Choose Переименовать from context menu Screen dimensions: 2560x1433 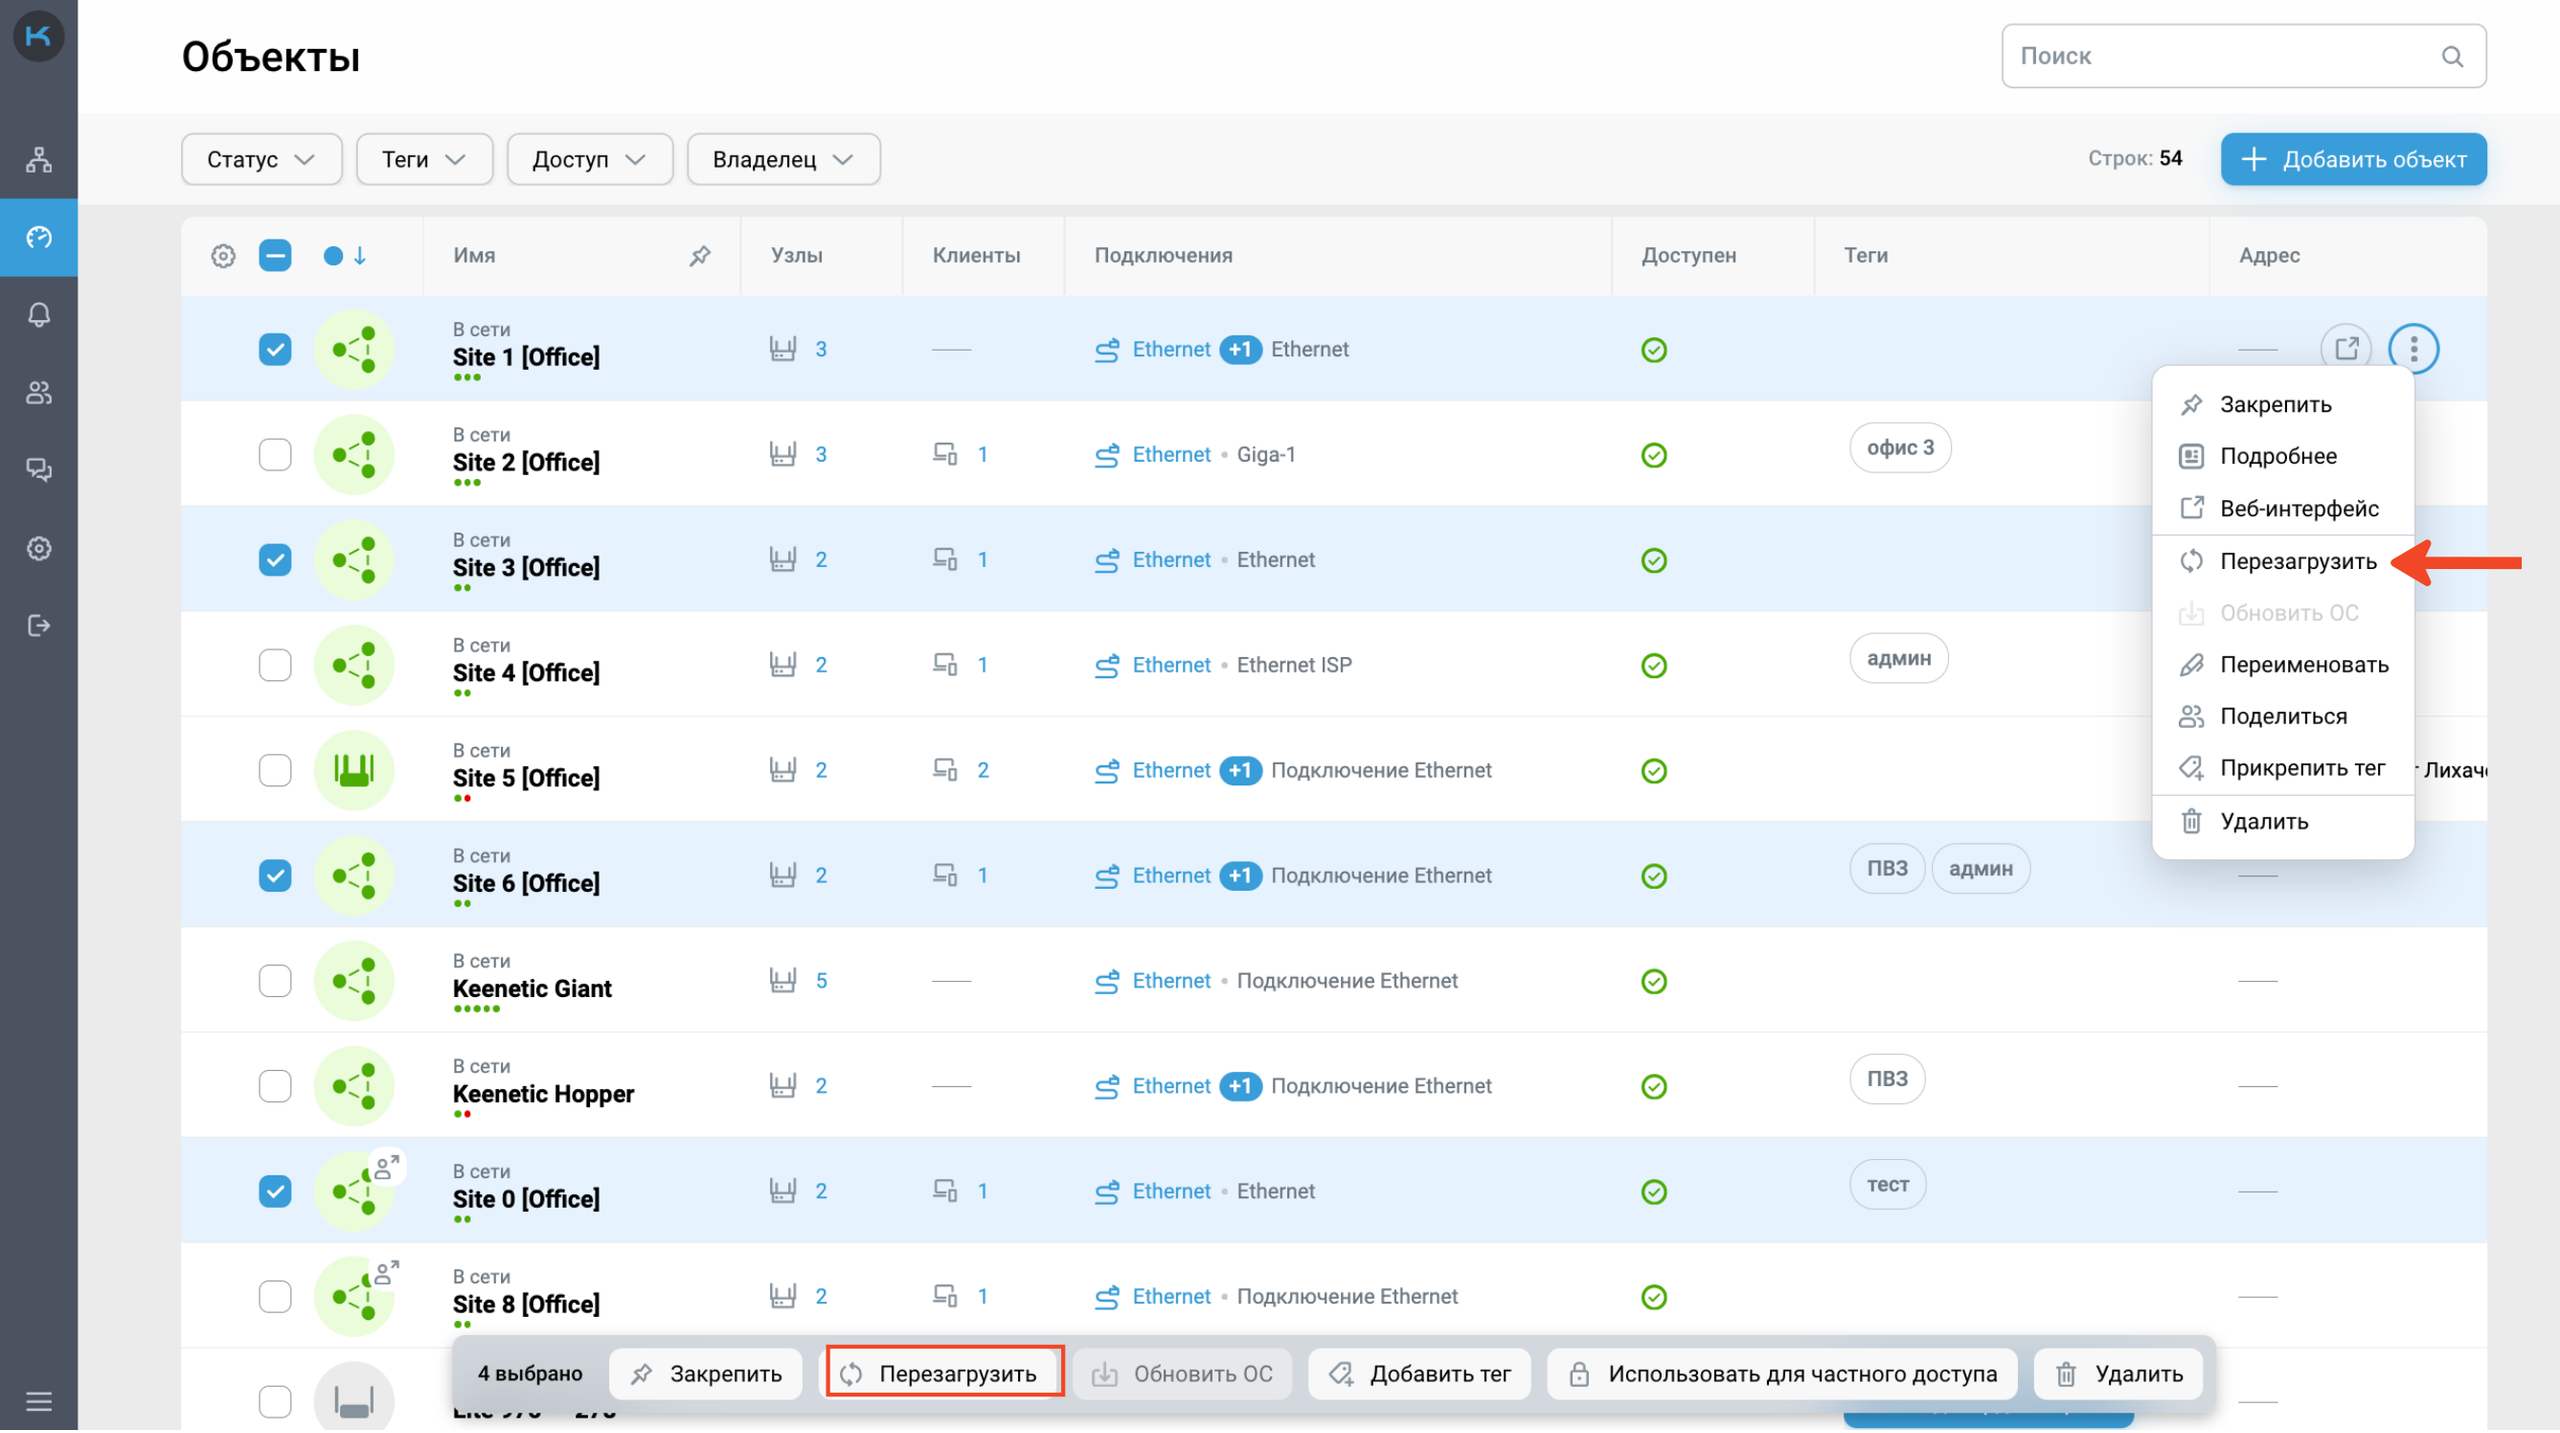[x=2303, y=666]
